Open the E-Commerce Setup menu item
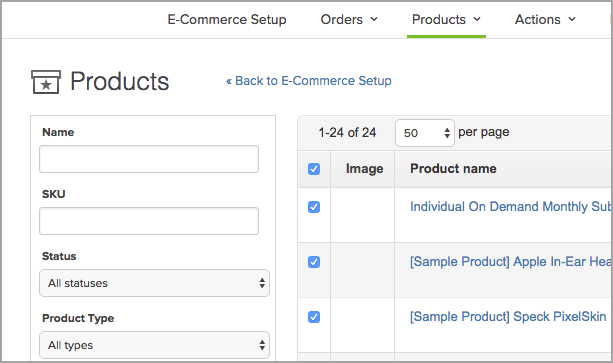Viewport: 613px width, 363px height. tap(227, 20)
